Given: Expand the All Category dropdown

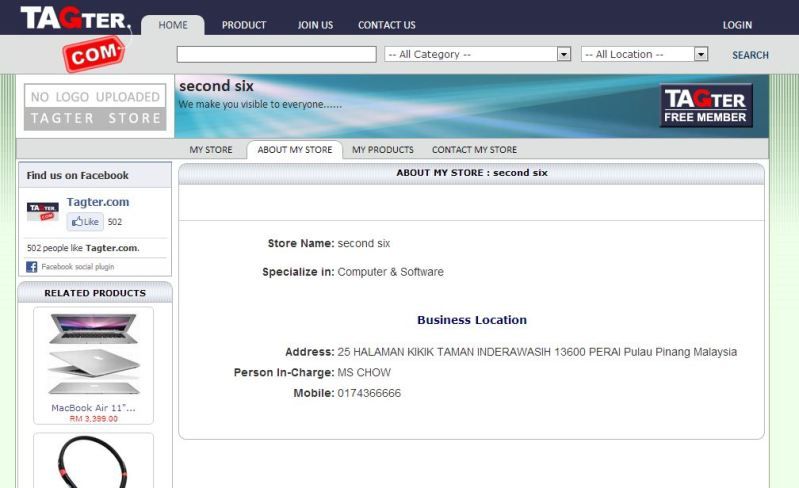Looking at the screenshot, I should (x=477, y=54).
